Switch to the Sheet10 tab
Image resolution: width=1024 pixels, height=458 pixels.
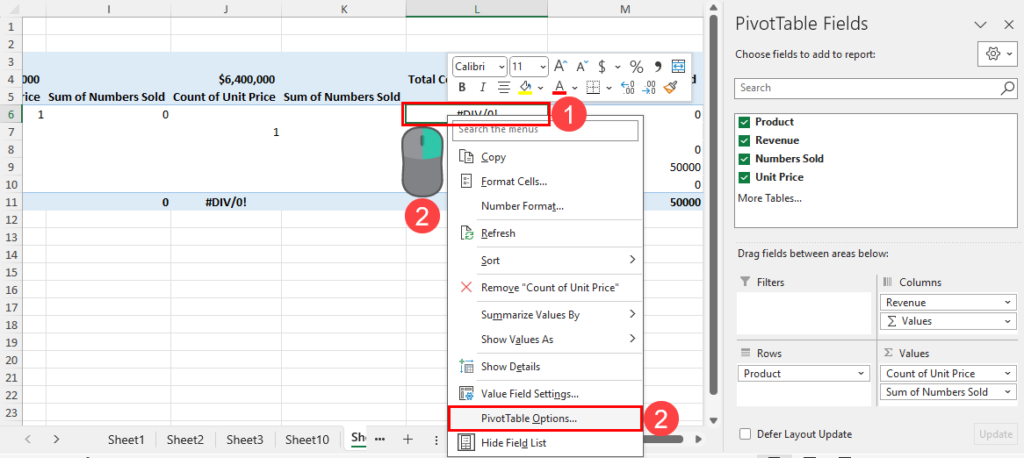[308, 440]
